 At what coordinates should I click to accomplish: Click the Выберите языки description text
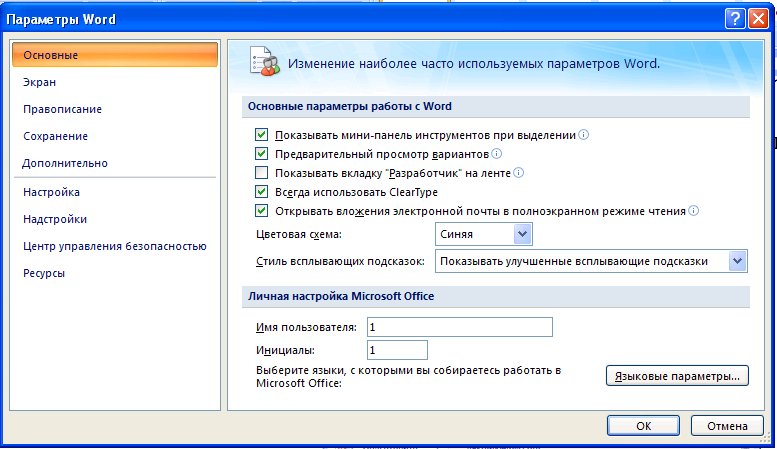(408, 377)
